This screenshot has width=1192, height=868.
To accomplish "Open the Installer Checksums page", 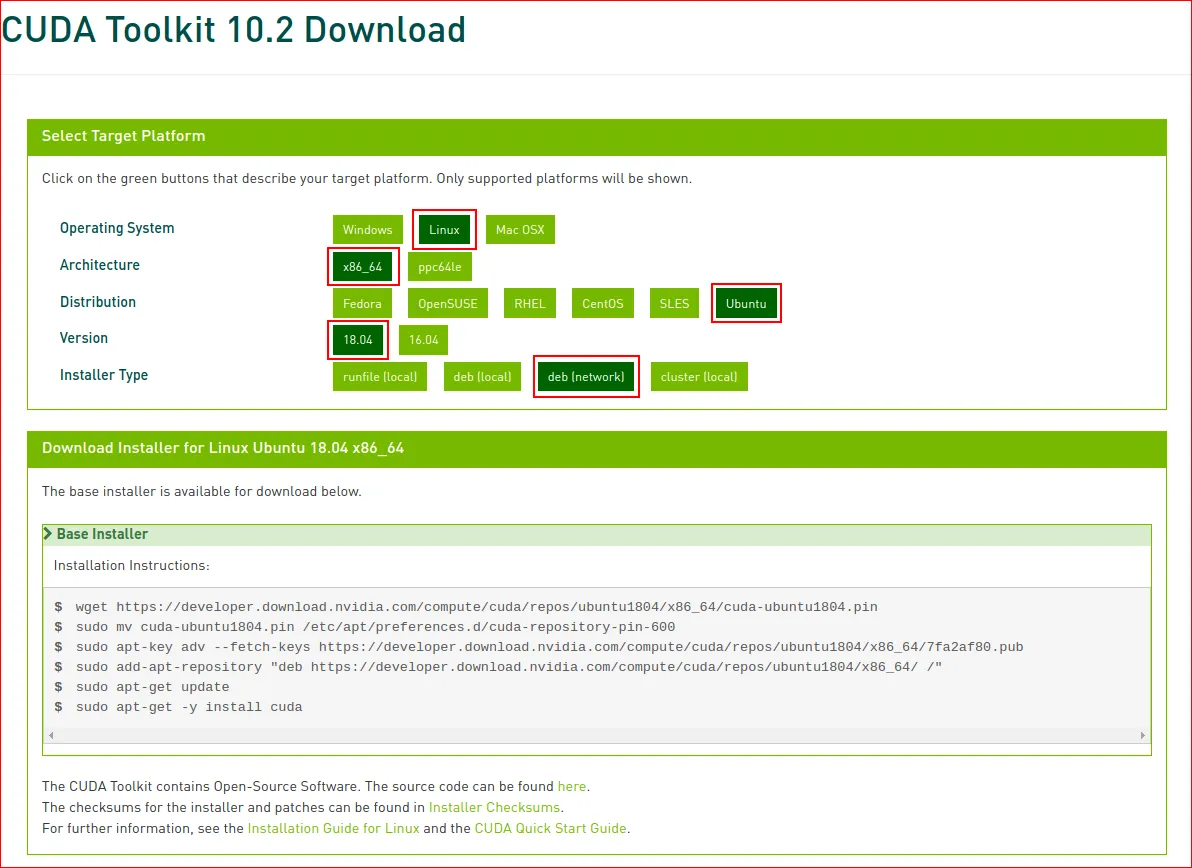I will (494, 807).
